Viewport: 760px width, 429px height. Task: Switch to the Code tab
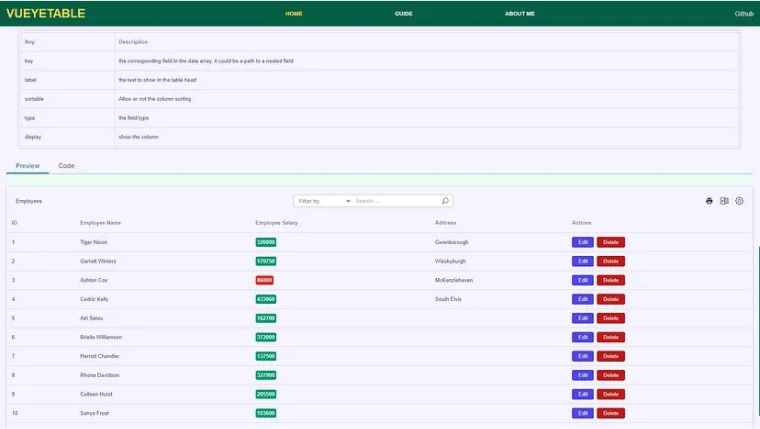pos(66,166)
